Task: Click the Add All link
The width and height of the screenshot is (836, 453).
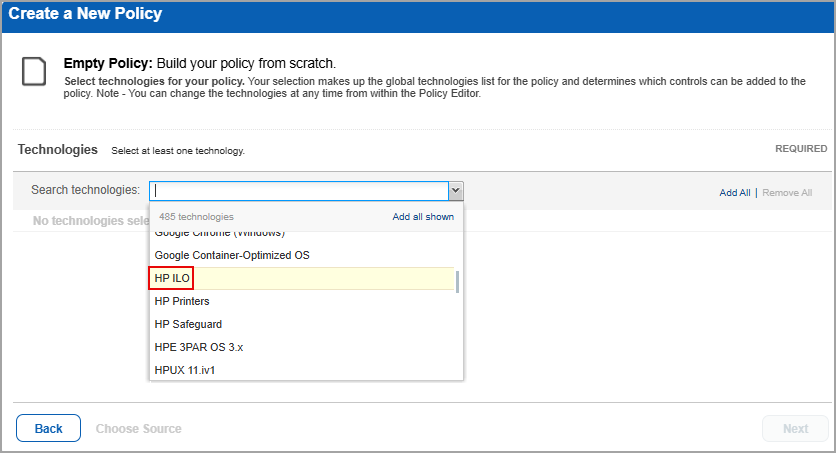Action: click(734, 192)
